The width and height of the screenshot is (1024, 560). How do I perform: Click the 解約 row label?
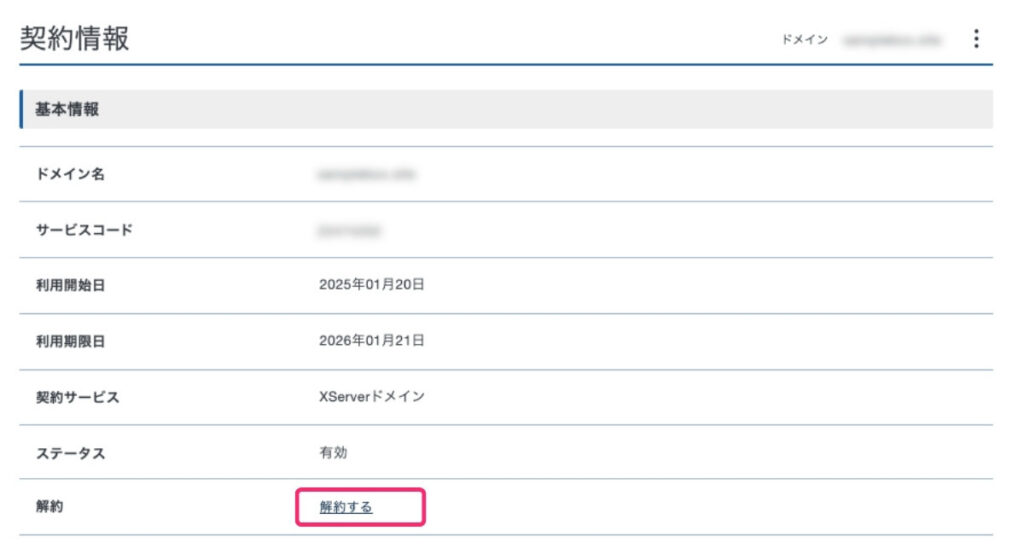pos(49,507)
